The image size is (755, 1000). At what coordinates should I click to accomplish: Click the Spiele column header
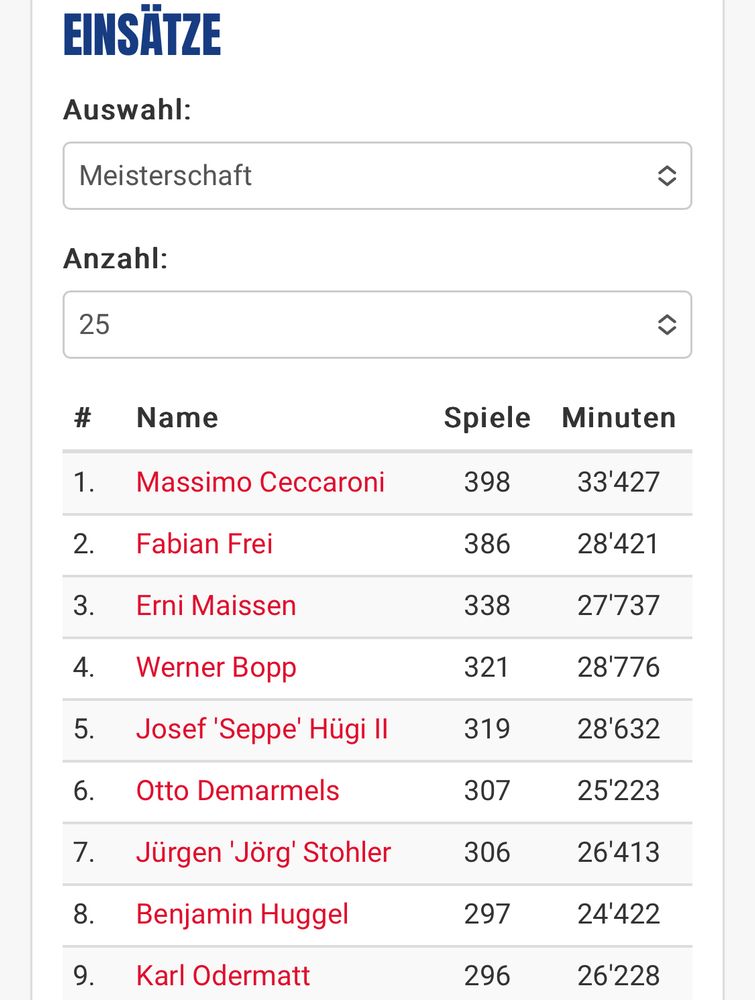click(x=487, y=418)
